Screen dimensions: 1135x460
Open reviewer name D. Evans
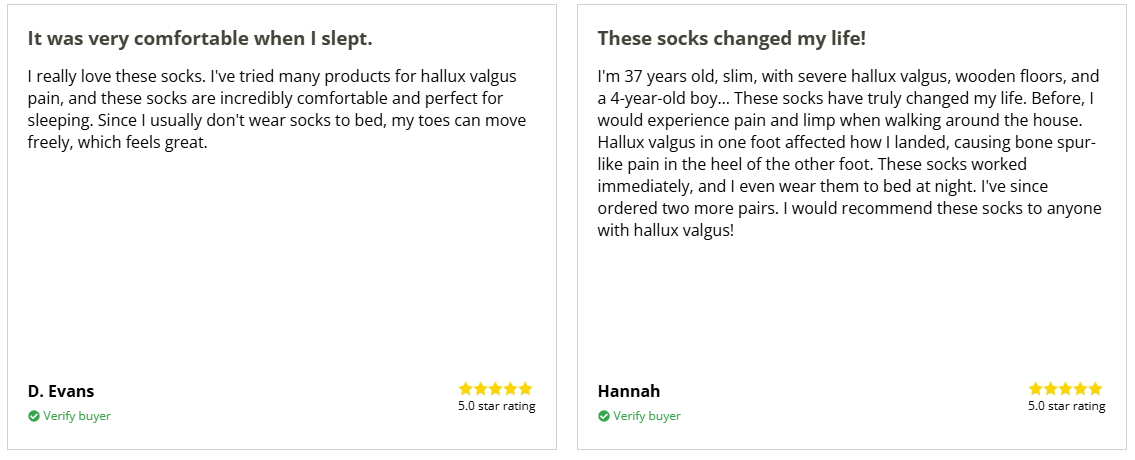tap(61, 391)
